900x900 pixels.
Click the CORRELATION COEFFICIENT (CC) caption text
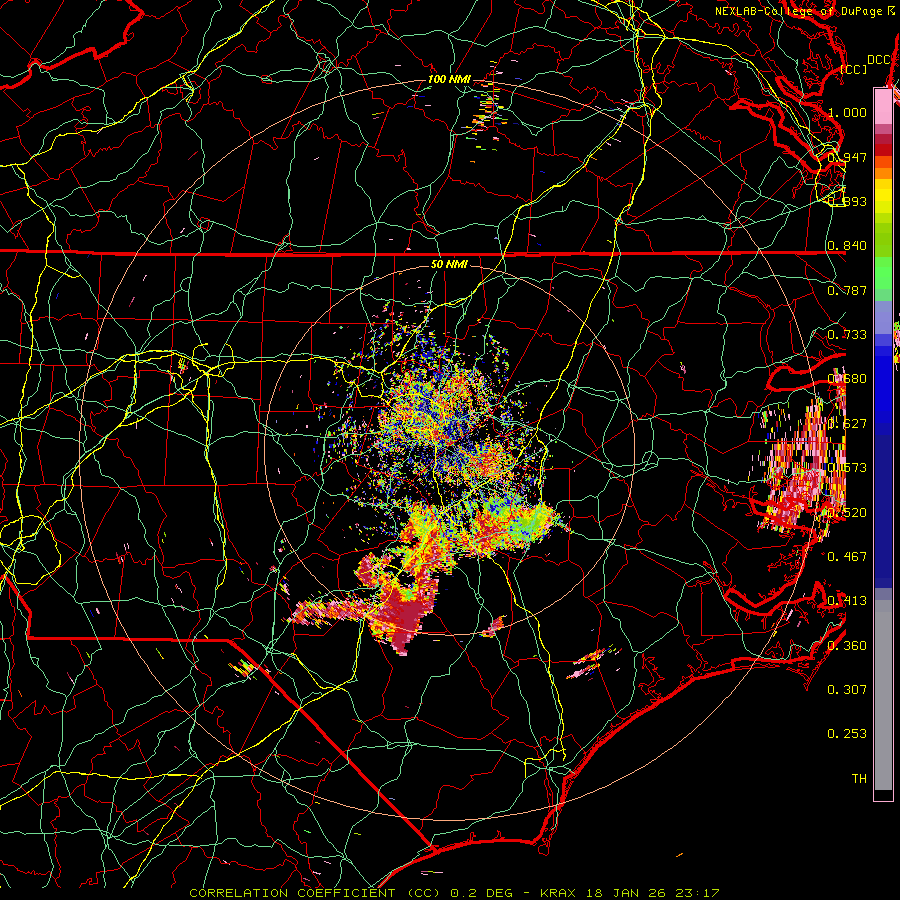tap(315, 893)
